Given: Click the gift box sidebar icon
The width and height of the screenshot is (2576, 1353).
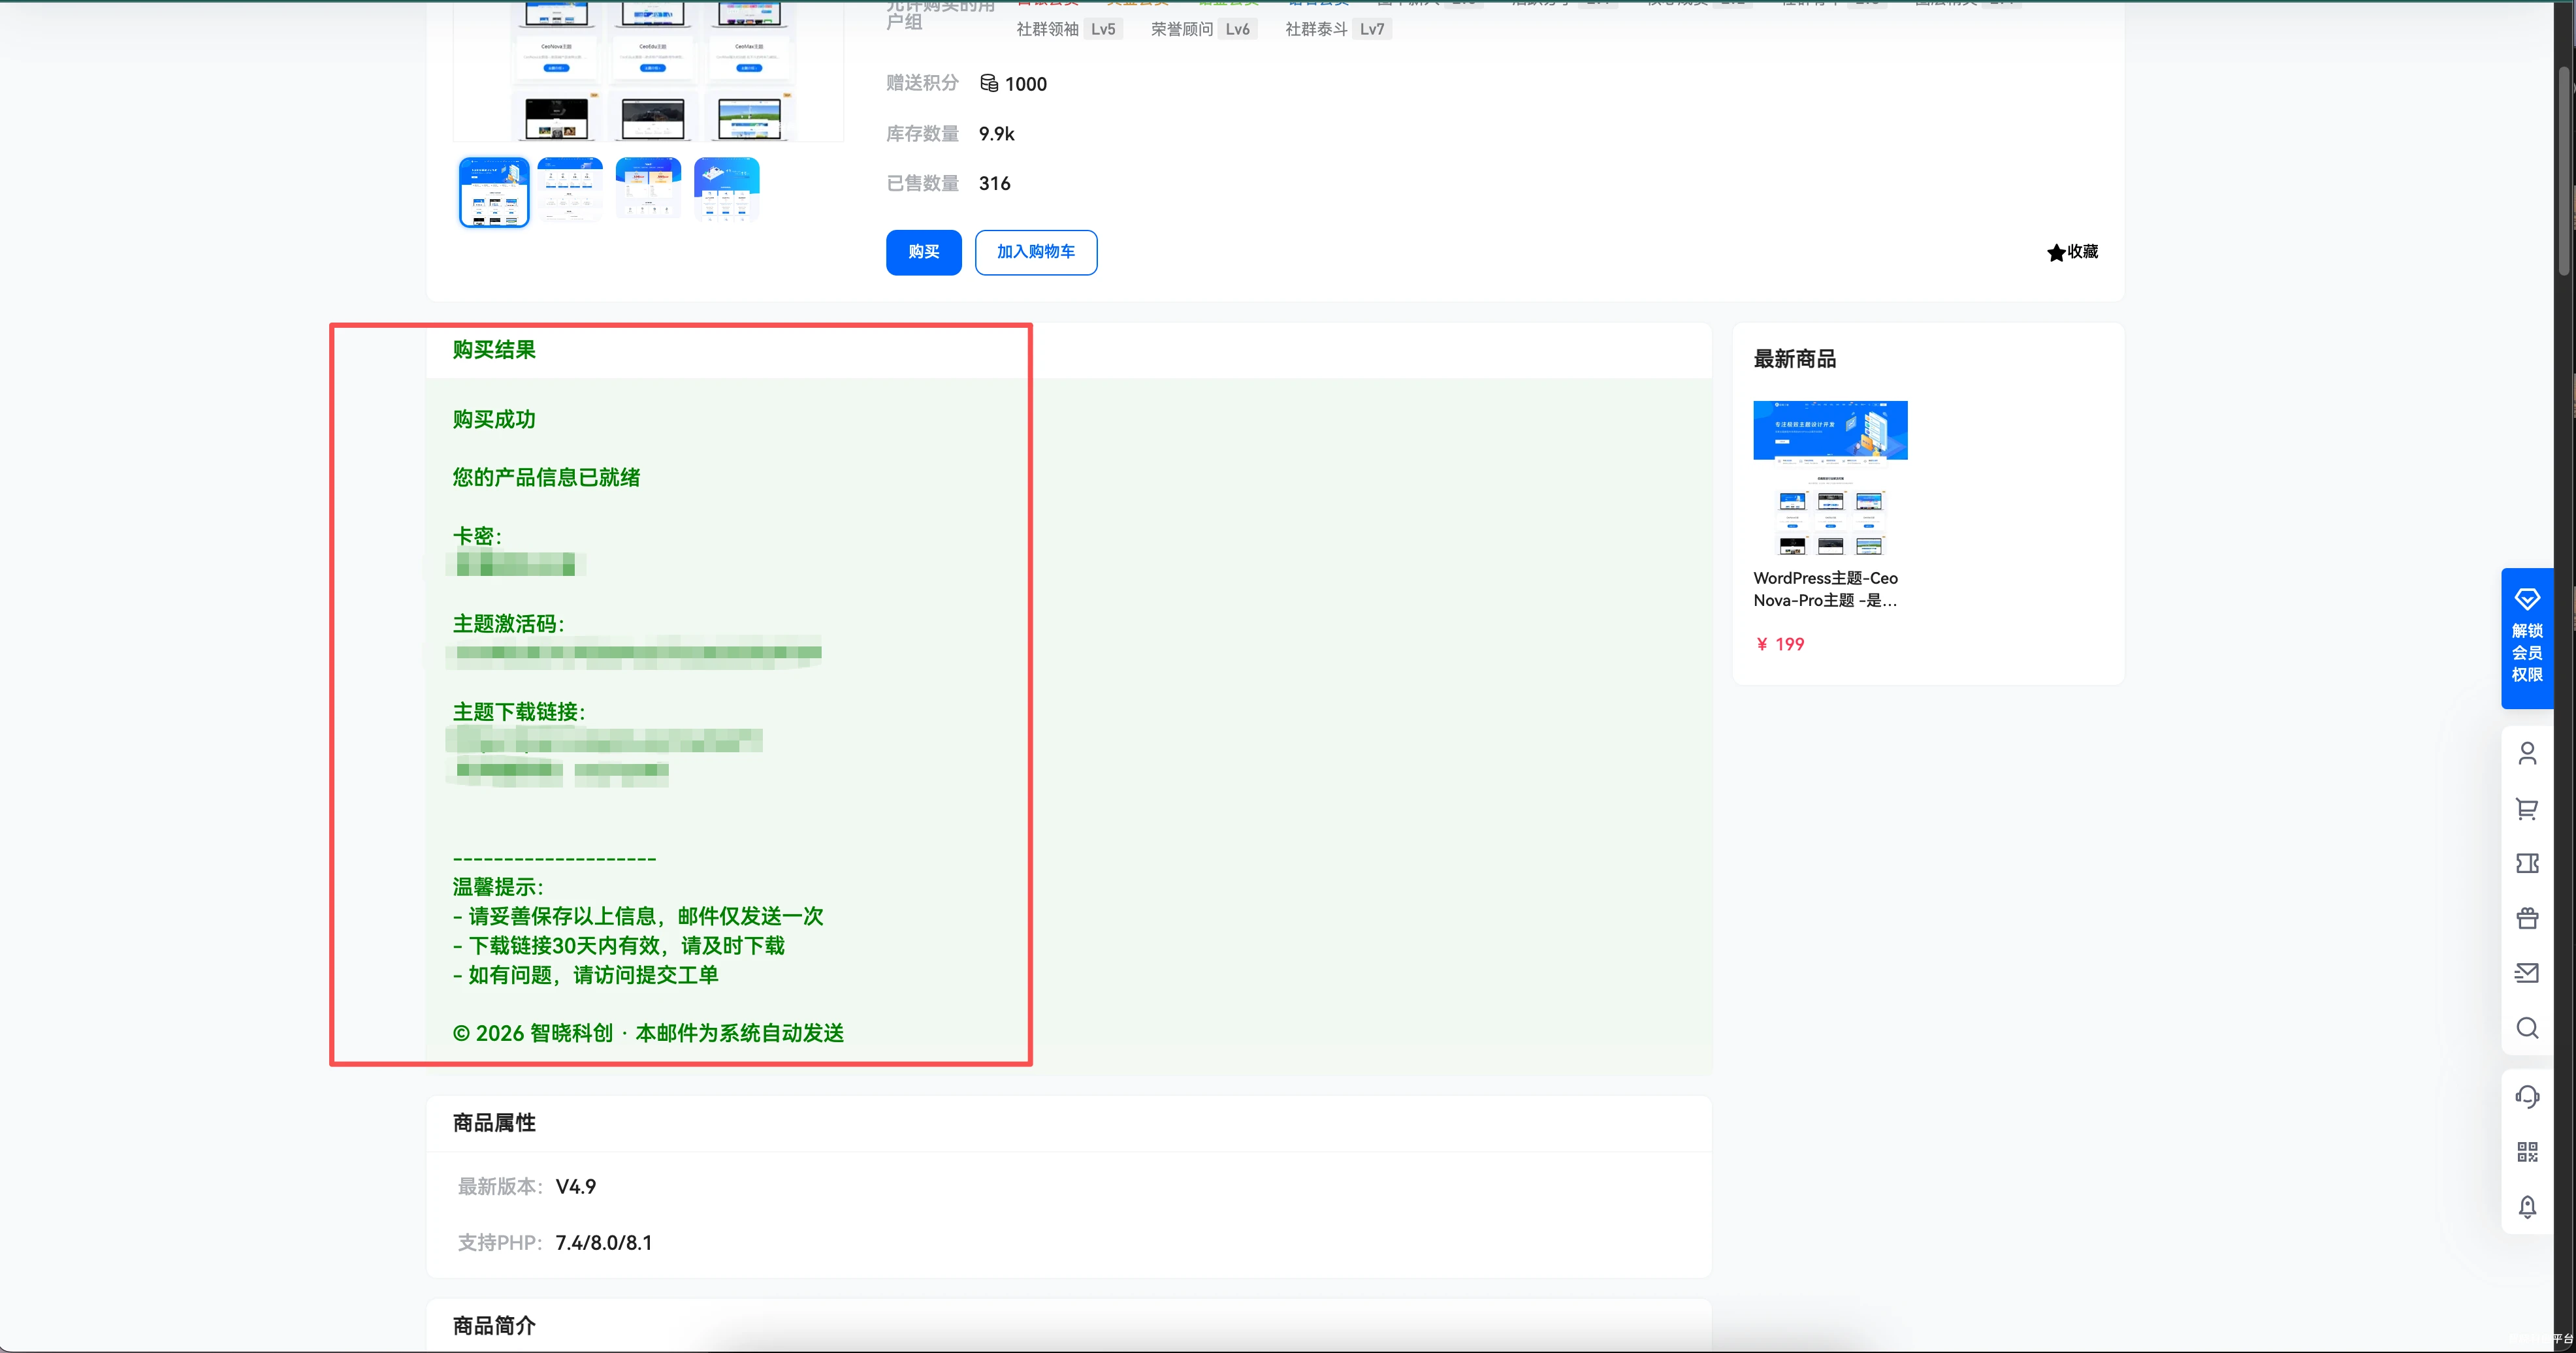Looking at the screenshot, I should coord(2527,918).
